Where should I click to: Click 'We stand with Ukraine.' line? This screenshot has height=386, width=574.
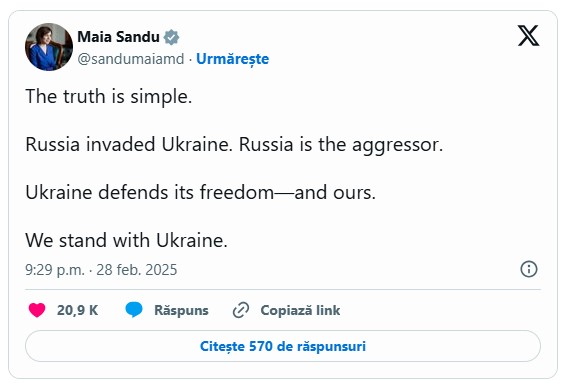tap(126, 241)
